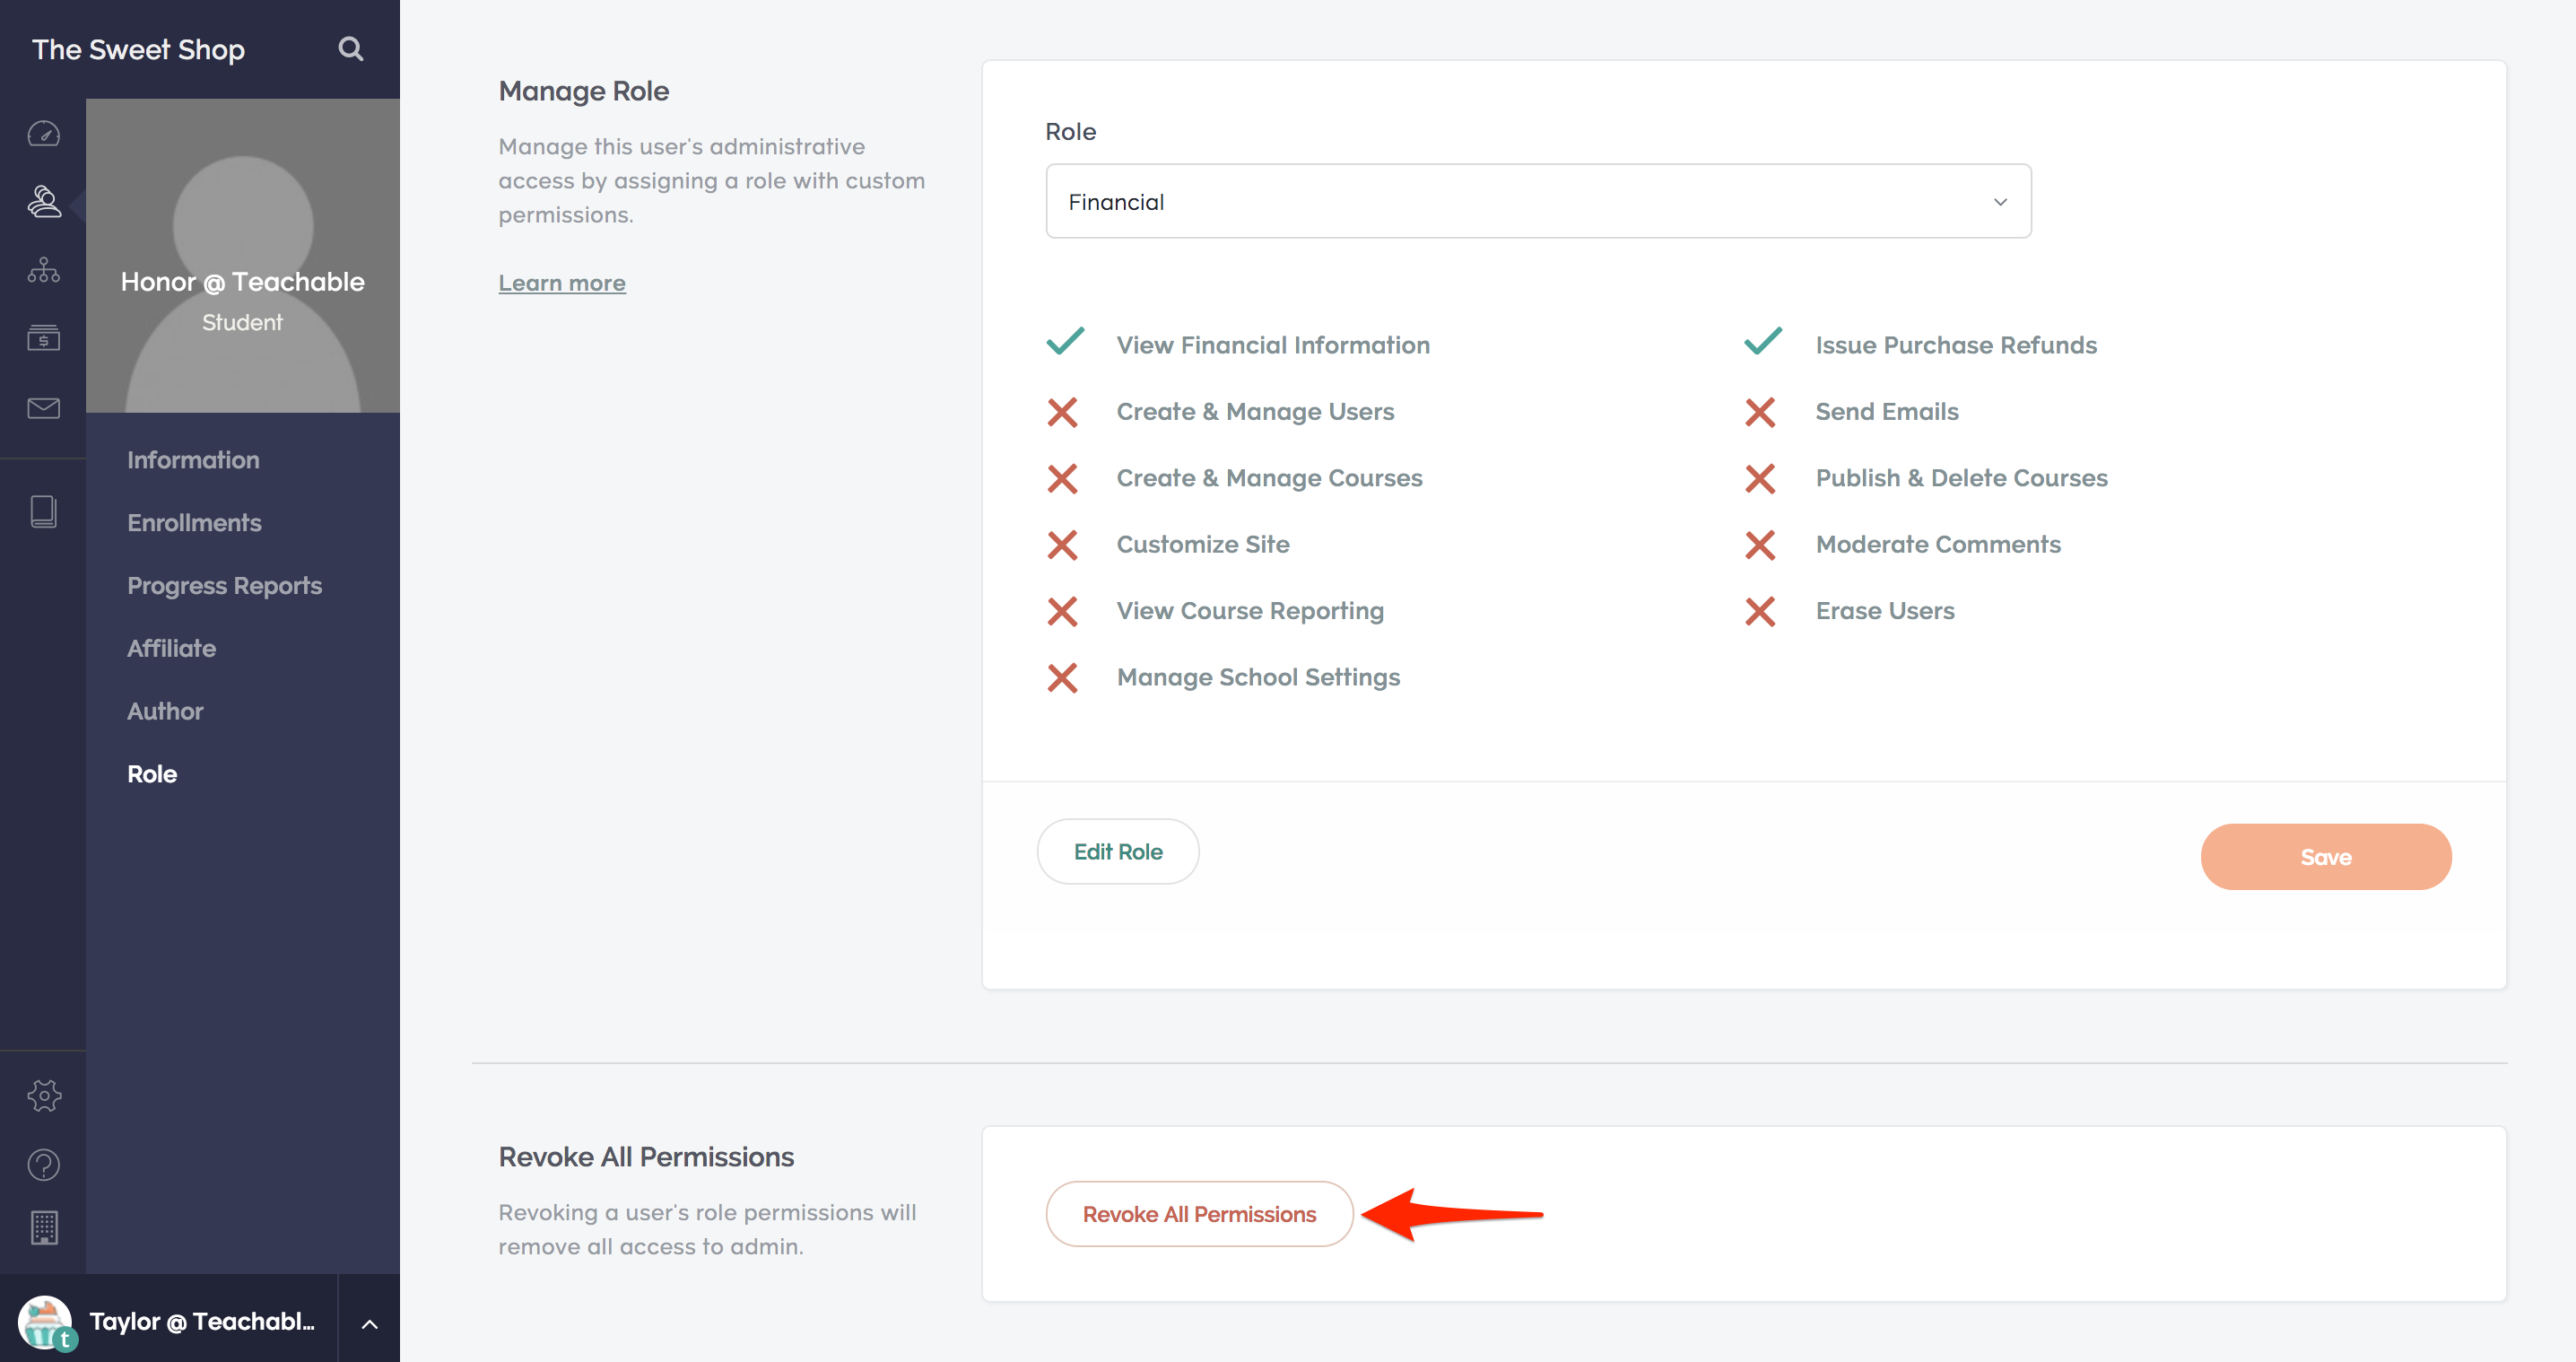Open the building icon in sidebar
2576x1362 pixels.
click(43, 1228)
